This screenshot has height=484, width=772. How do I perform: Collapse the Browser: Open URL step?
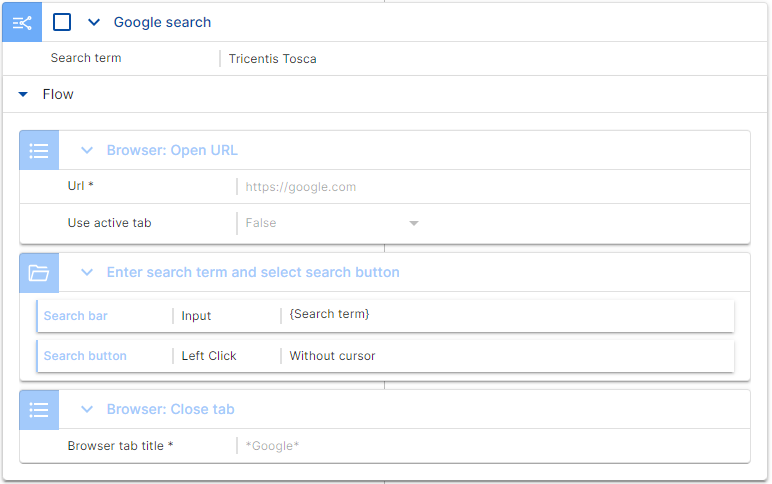coord(87,151)
